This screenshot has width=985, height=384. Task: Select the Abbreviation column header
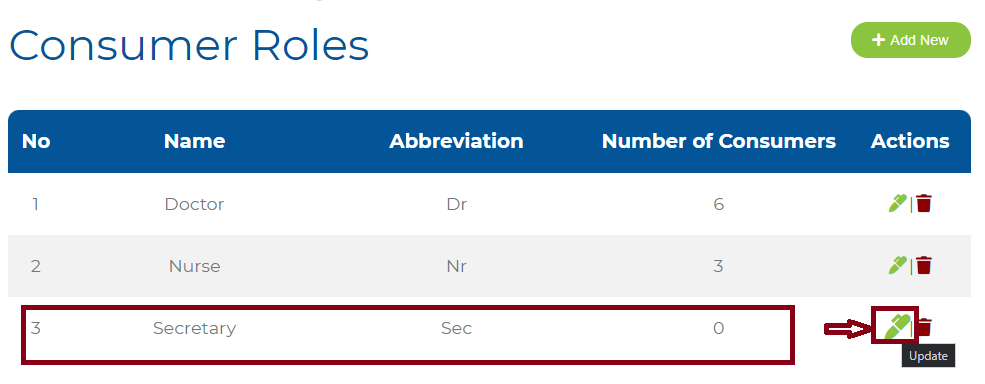(456, 141)
